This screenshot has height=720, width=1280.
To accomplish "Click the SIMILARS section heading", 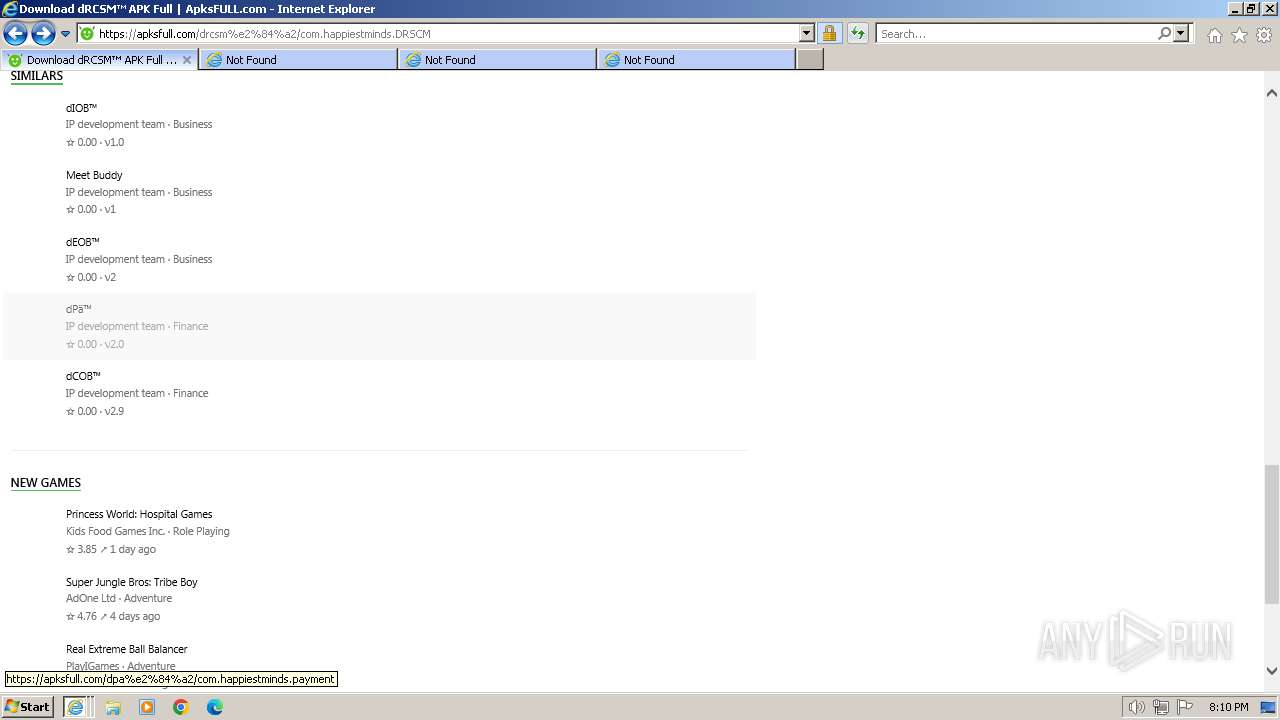I will pos(37,76).
